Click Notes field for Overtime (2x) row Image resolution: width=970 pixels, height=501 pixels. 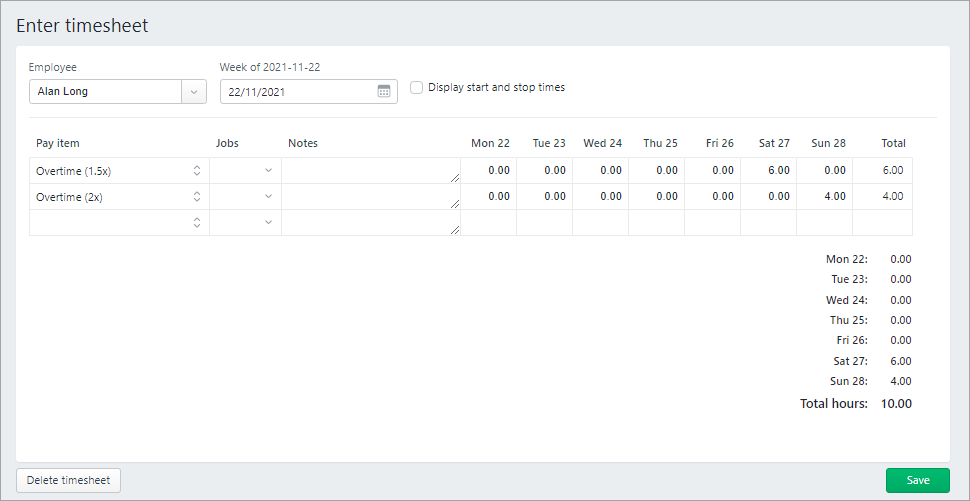(x=370, y=197)
